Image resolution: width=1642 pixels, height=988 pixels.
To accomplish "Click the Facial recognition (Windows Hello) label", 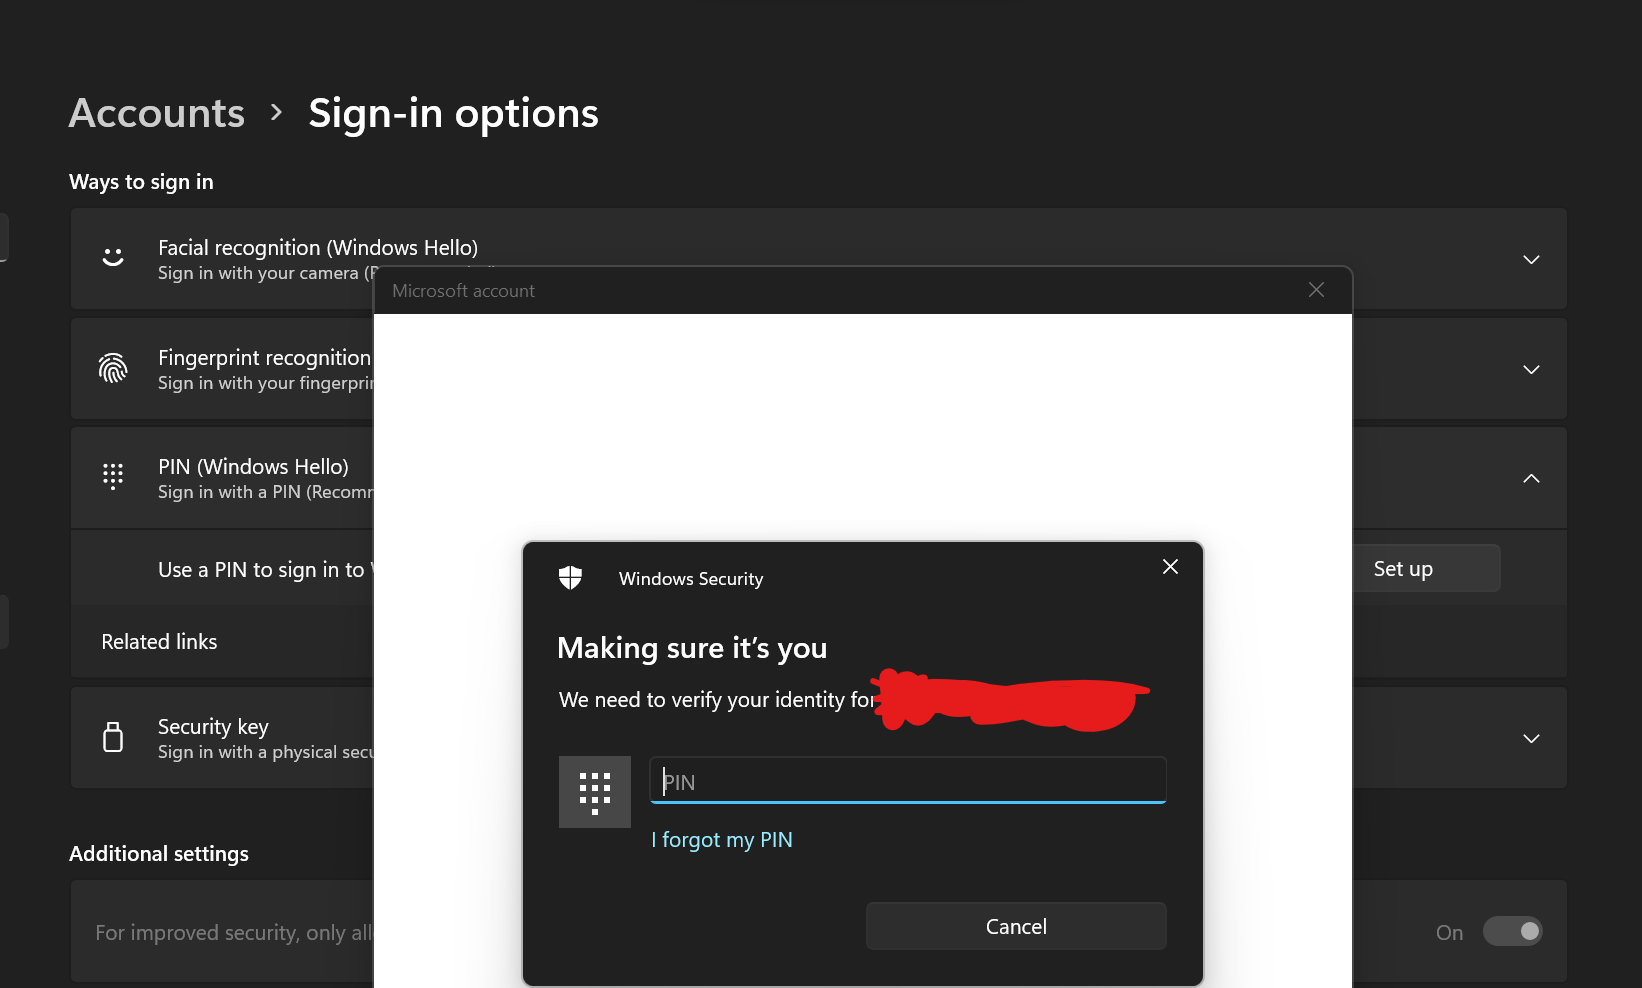I will pyautogui.click(x=318, y=247).
